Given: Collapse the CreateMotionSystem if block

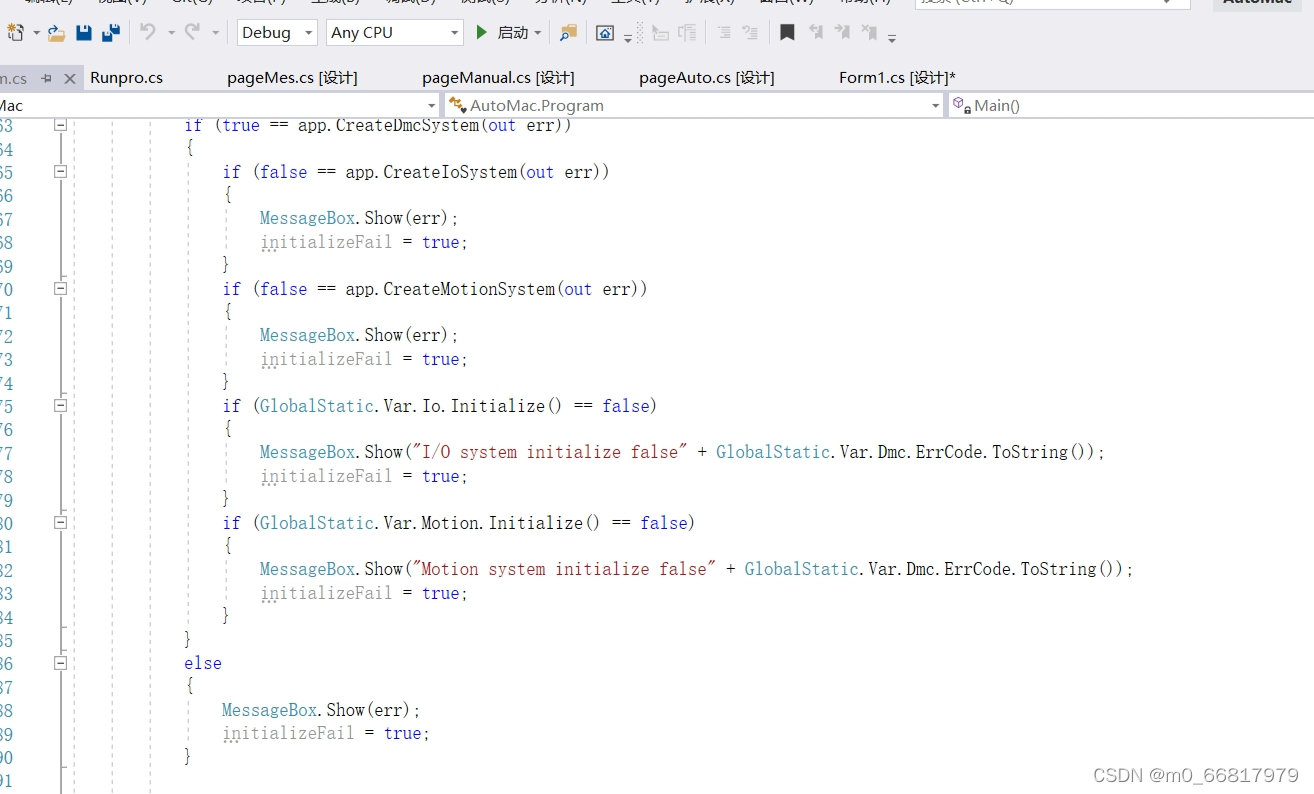Looking at the screenshot, I should (60, 289).
